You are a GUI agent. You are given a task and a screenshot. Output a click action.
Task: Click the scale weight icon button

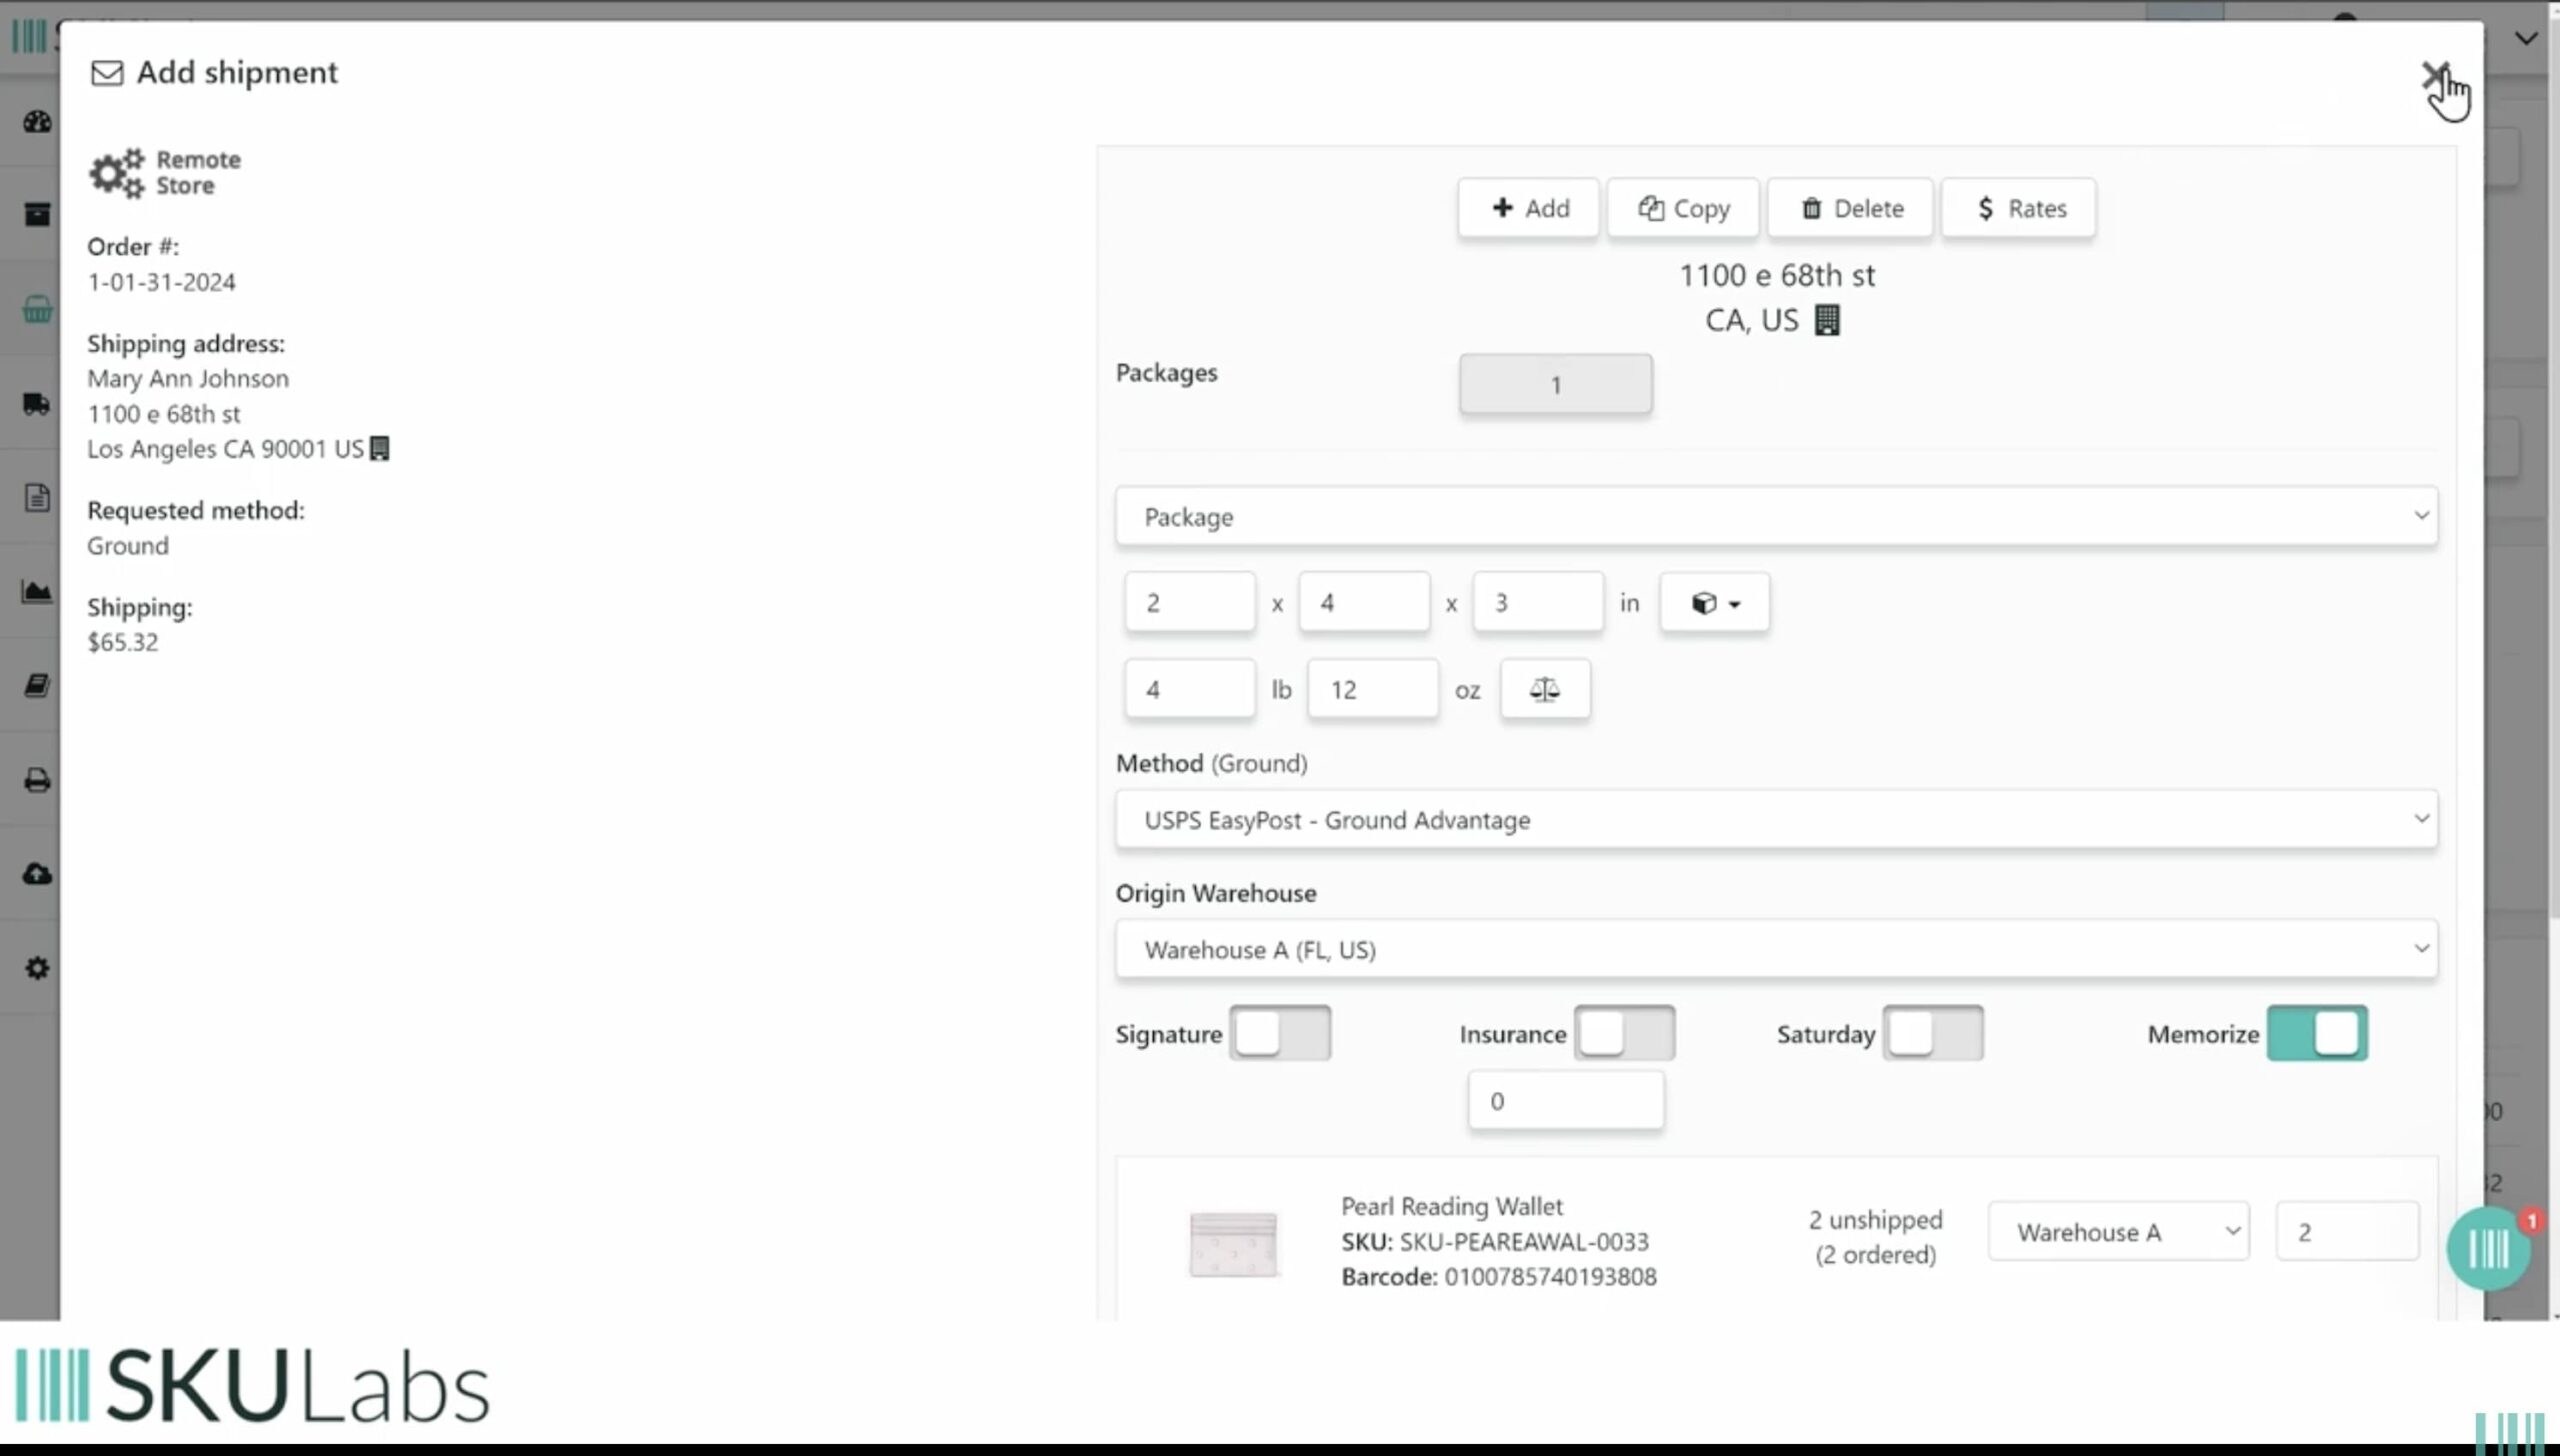[x=1544, y=689]
